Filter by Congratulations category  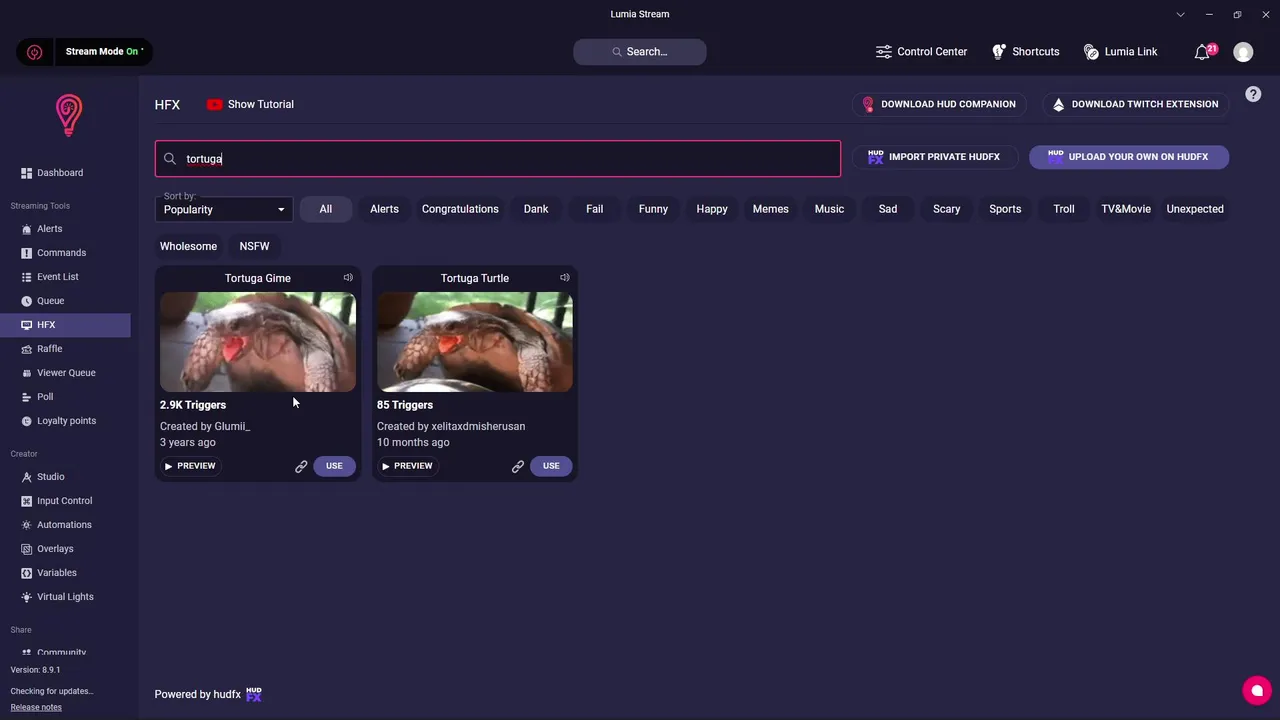tap(460, 209)
